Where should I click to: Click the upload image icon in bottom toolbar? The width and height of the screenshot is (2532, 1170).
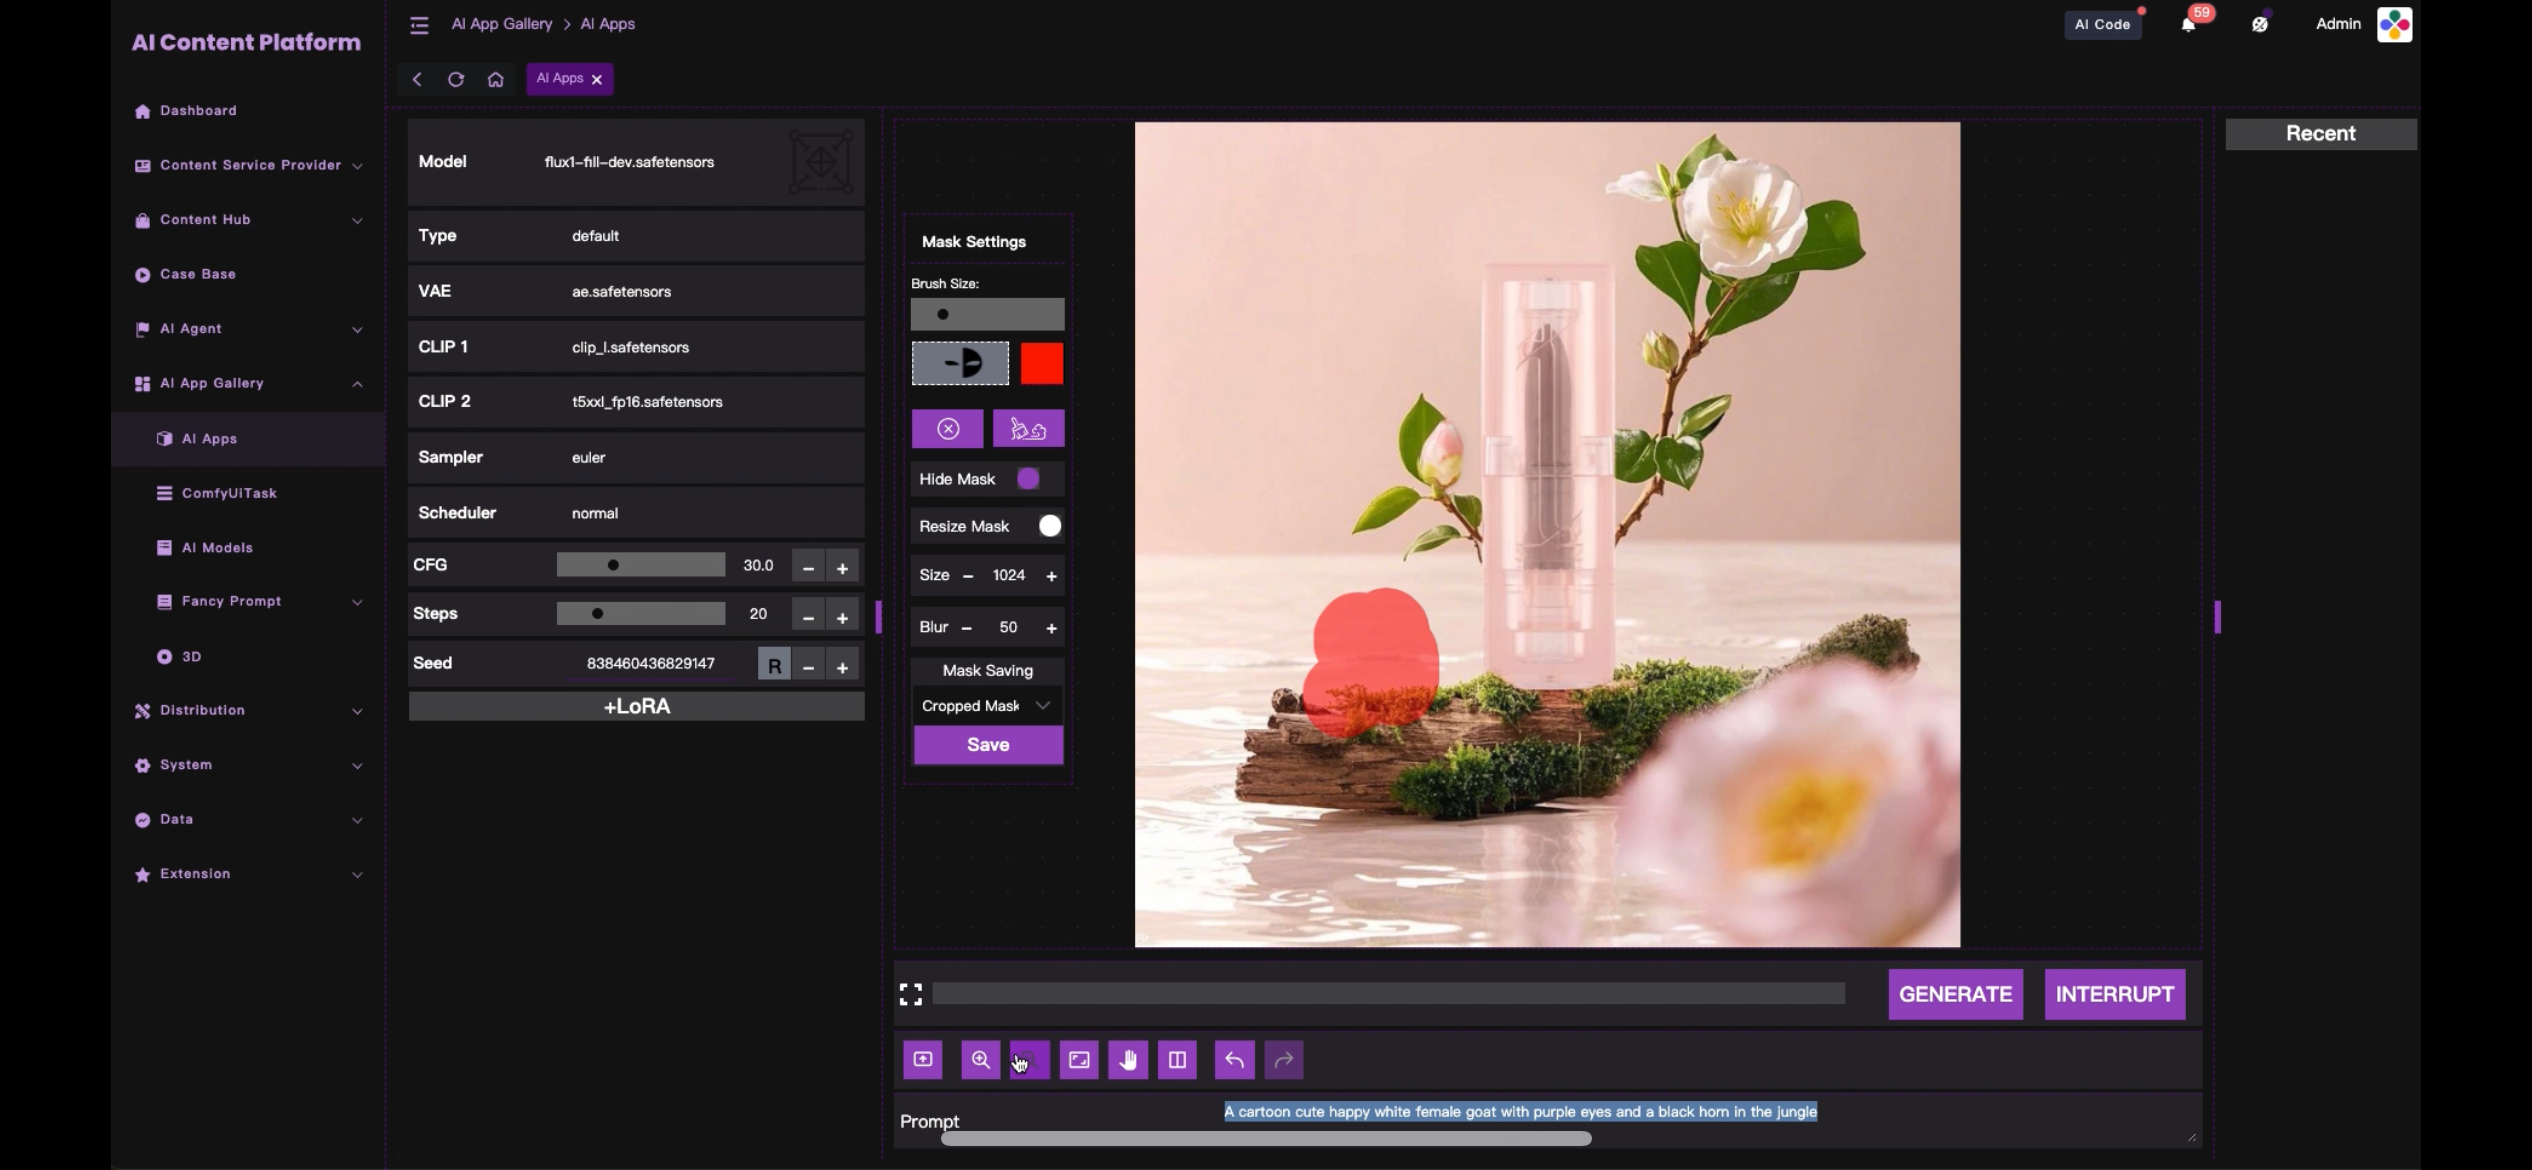coord(922,1059)
